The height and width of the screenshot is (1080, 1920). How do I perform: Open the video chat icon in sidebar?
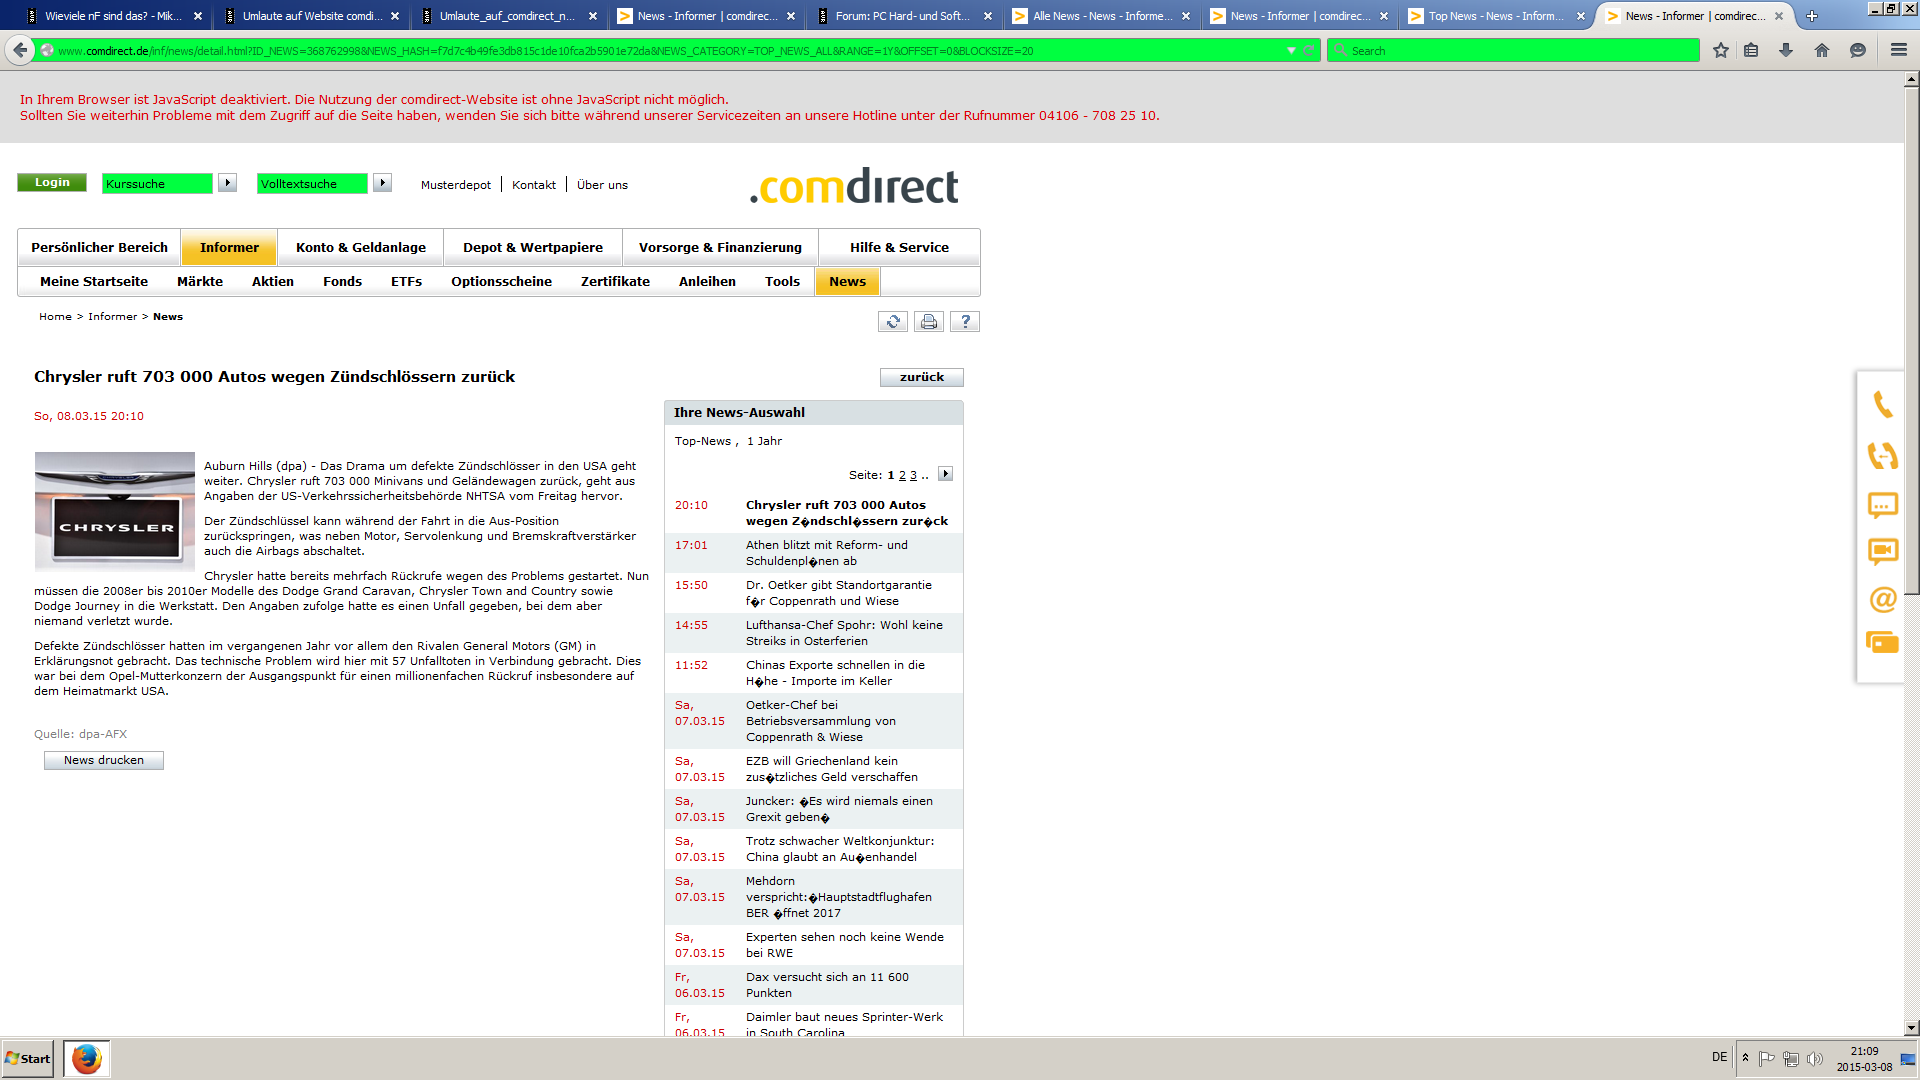point(1883,551)
